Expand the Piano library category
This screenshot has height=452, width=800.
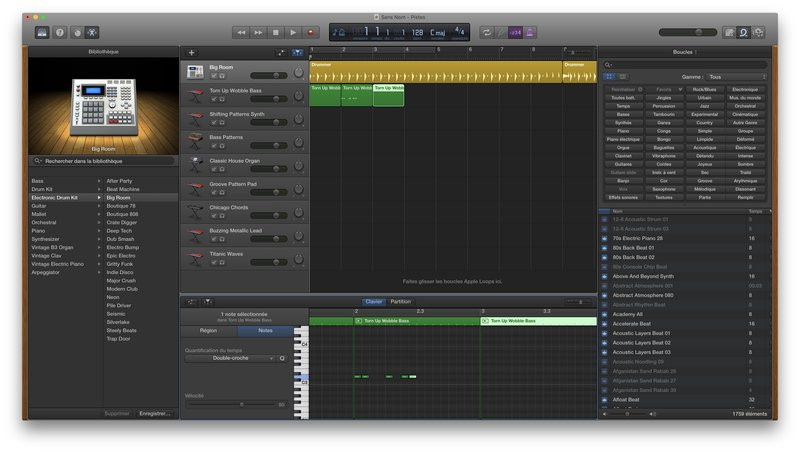coord(99,231)
